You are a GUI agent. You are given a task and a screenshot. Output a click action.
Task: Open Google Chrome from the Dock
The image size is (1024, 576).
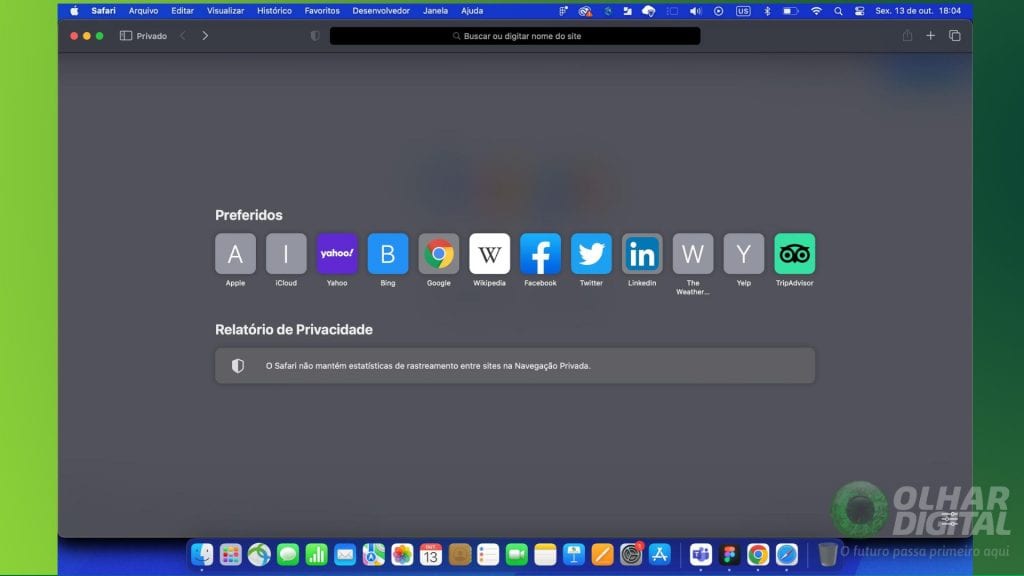(758, 554)
